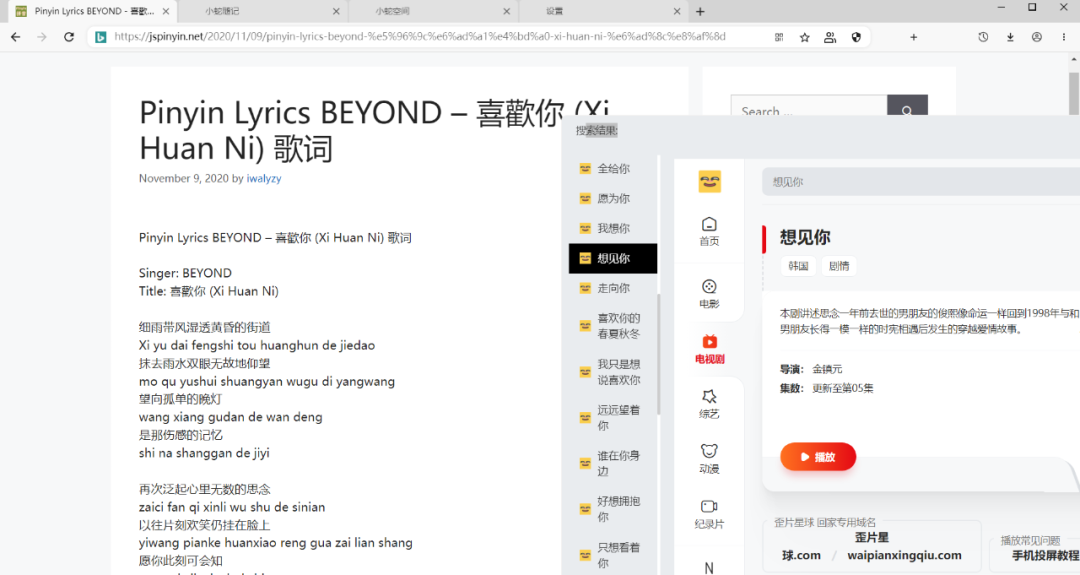Viewport: 1080px width, 575px height.
Task: Click the 想见你 show title heading
Action: (805, 238)
